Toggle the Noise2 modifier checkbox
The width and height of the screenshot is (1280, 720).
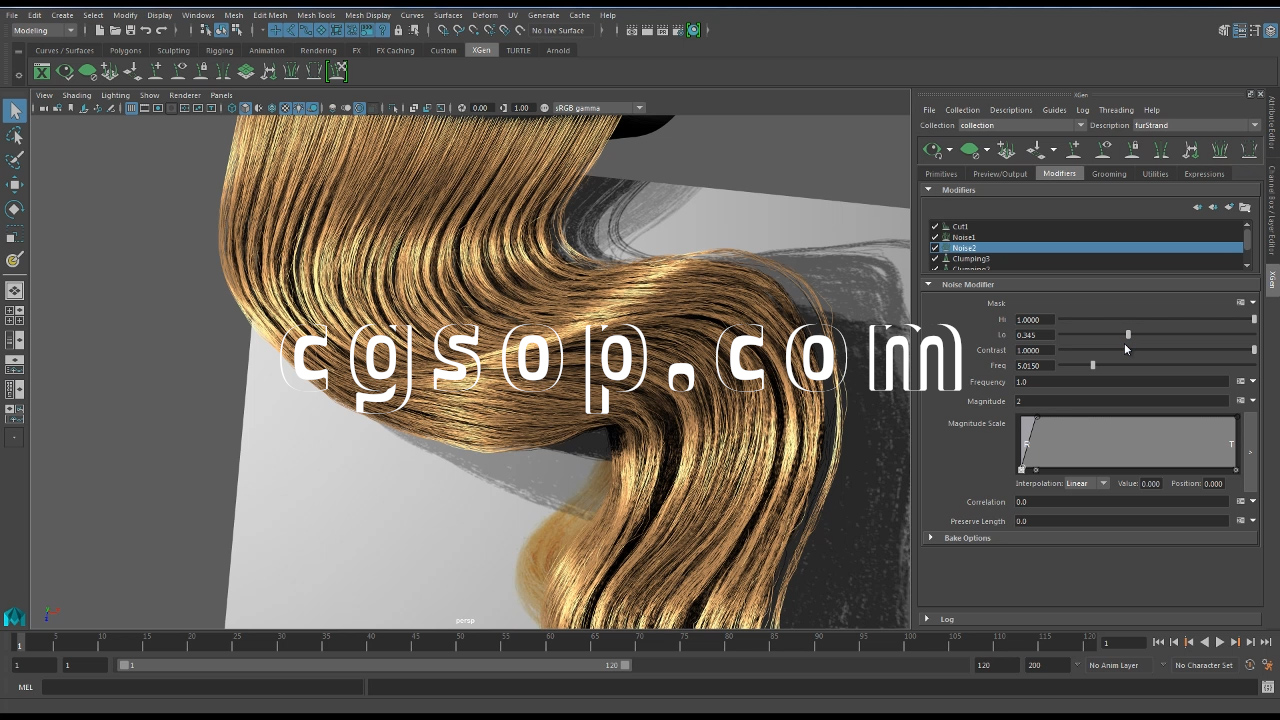point(935,248)
